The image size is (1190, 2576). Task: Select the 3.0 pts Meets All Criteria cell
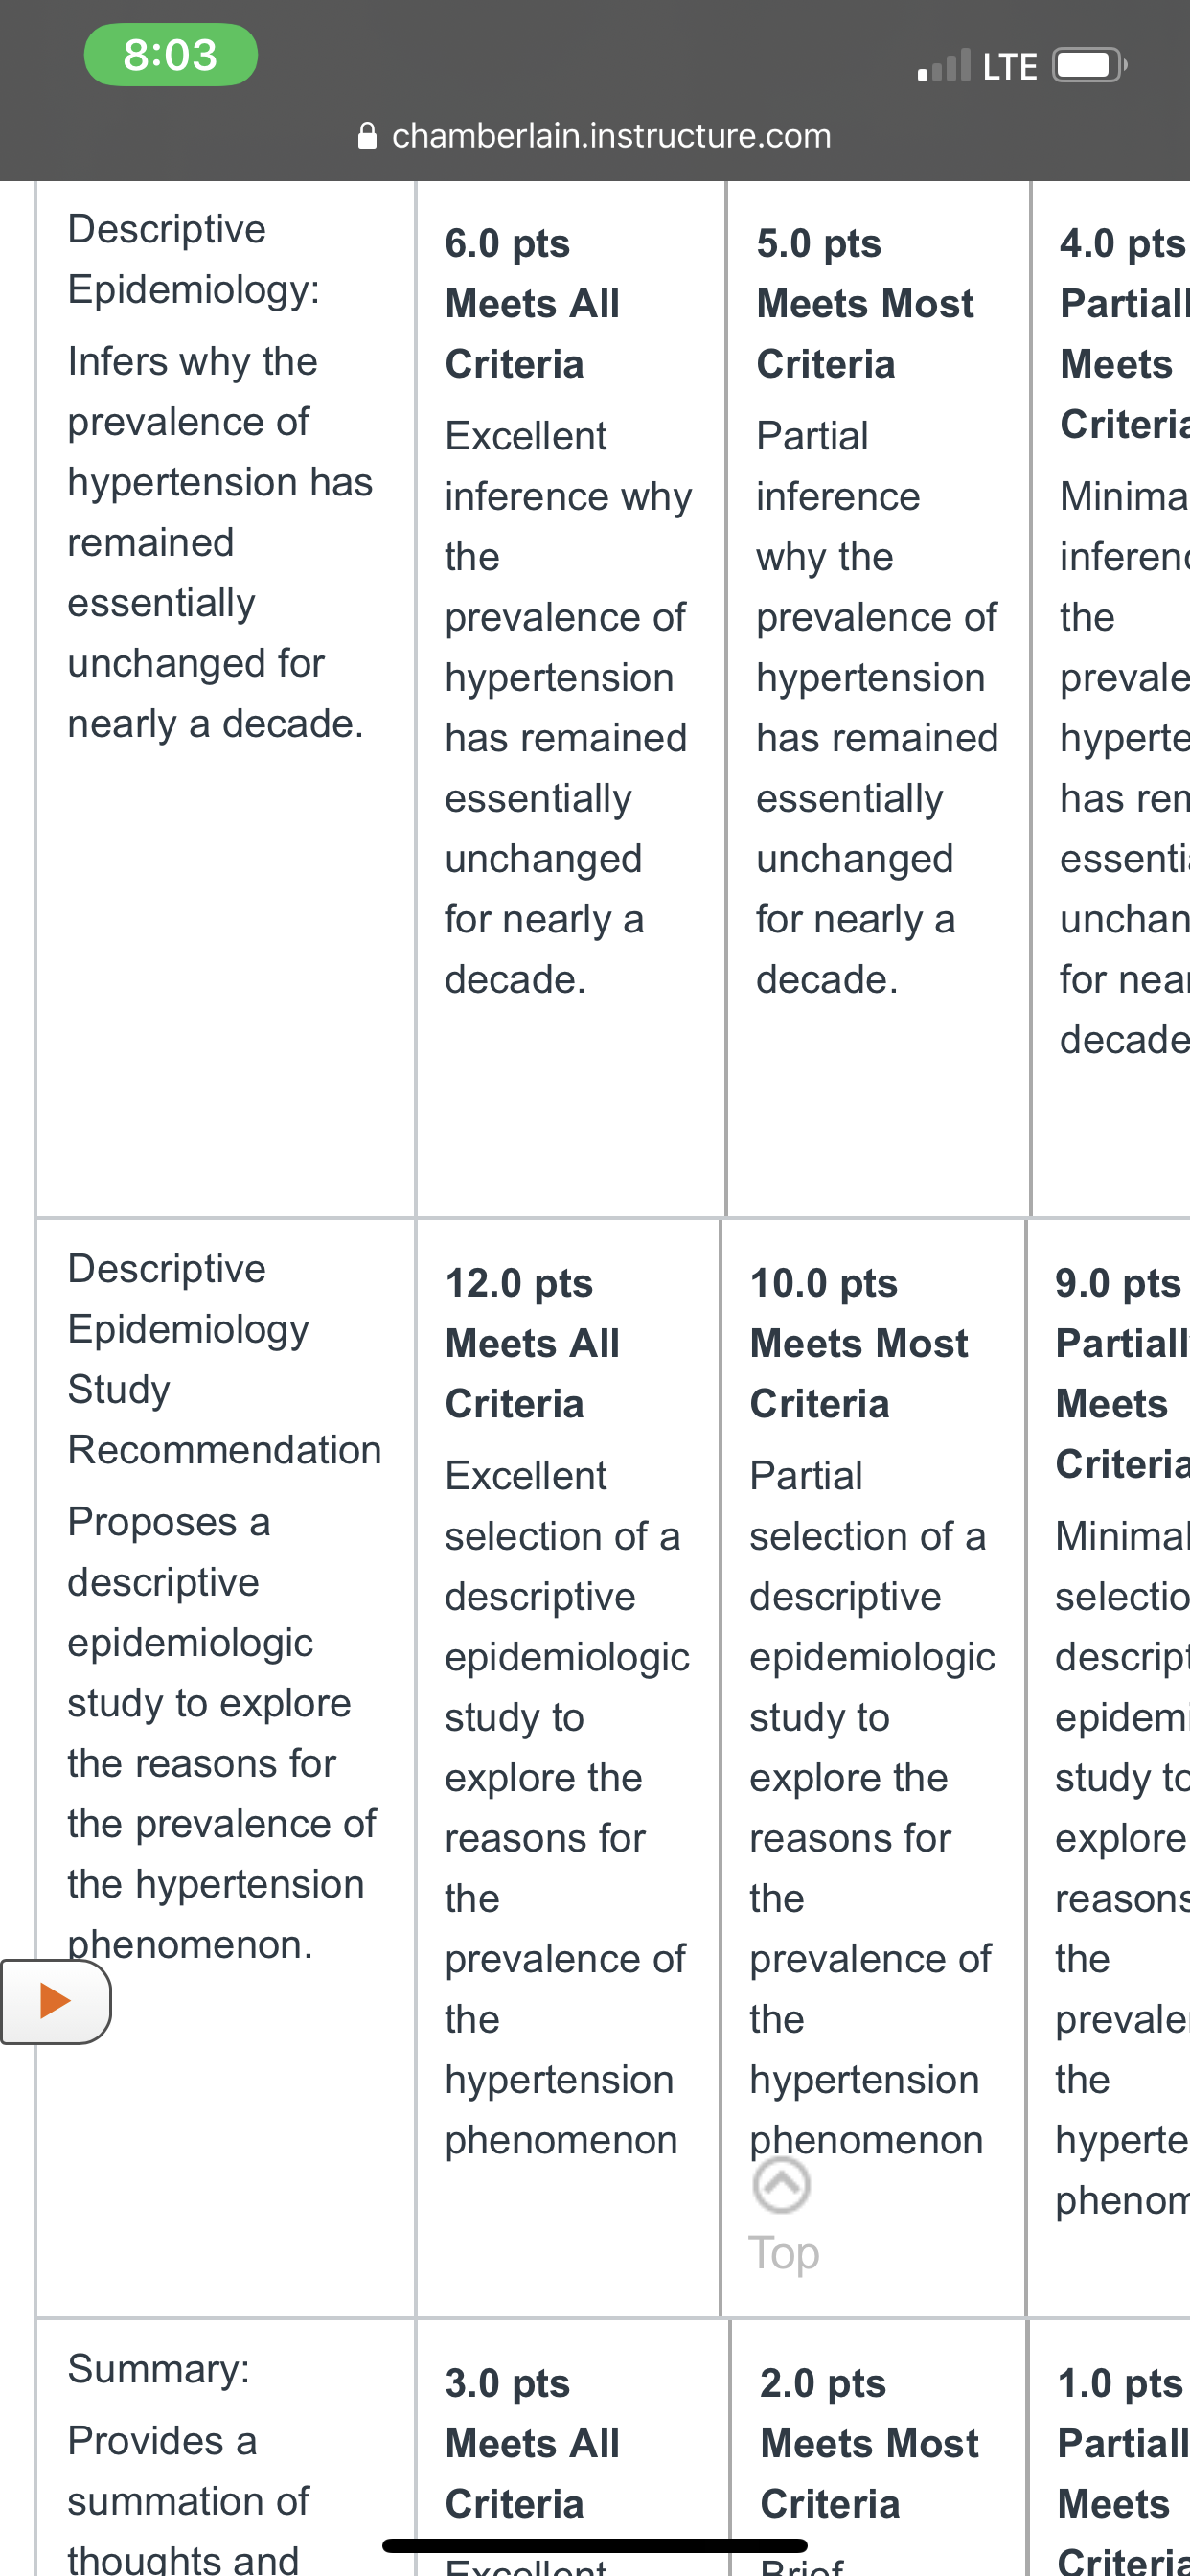(573, 2448)
